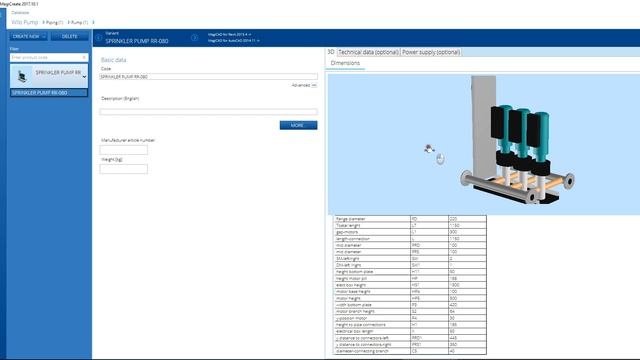Open the Create New dropdown arrow
Image resolution: width=640 pixels, height=360 pixels.
point(44,36)
